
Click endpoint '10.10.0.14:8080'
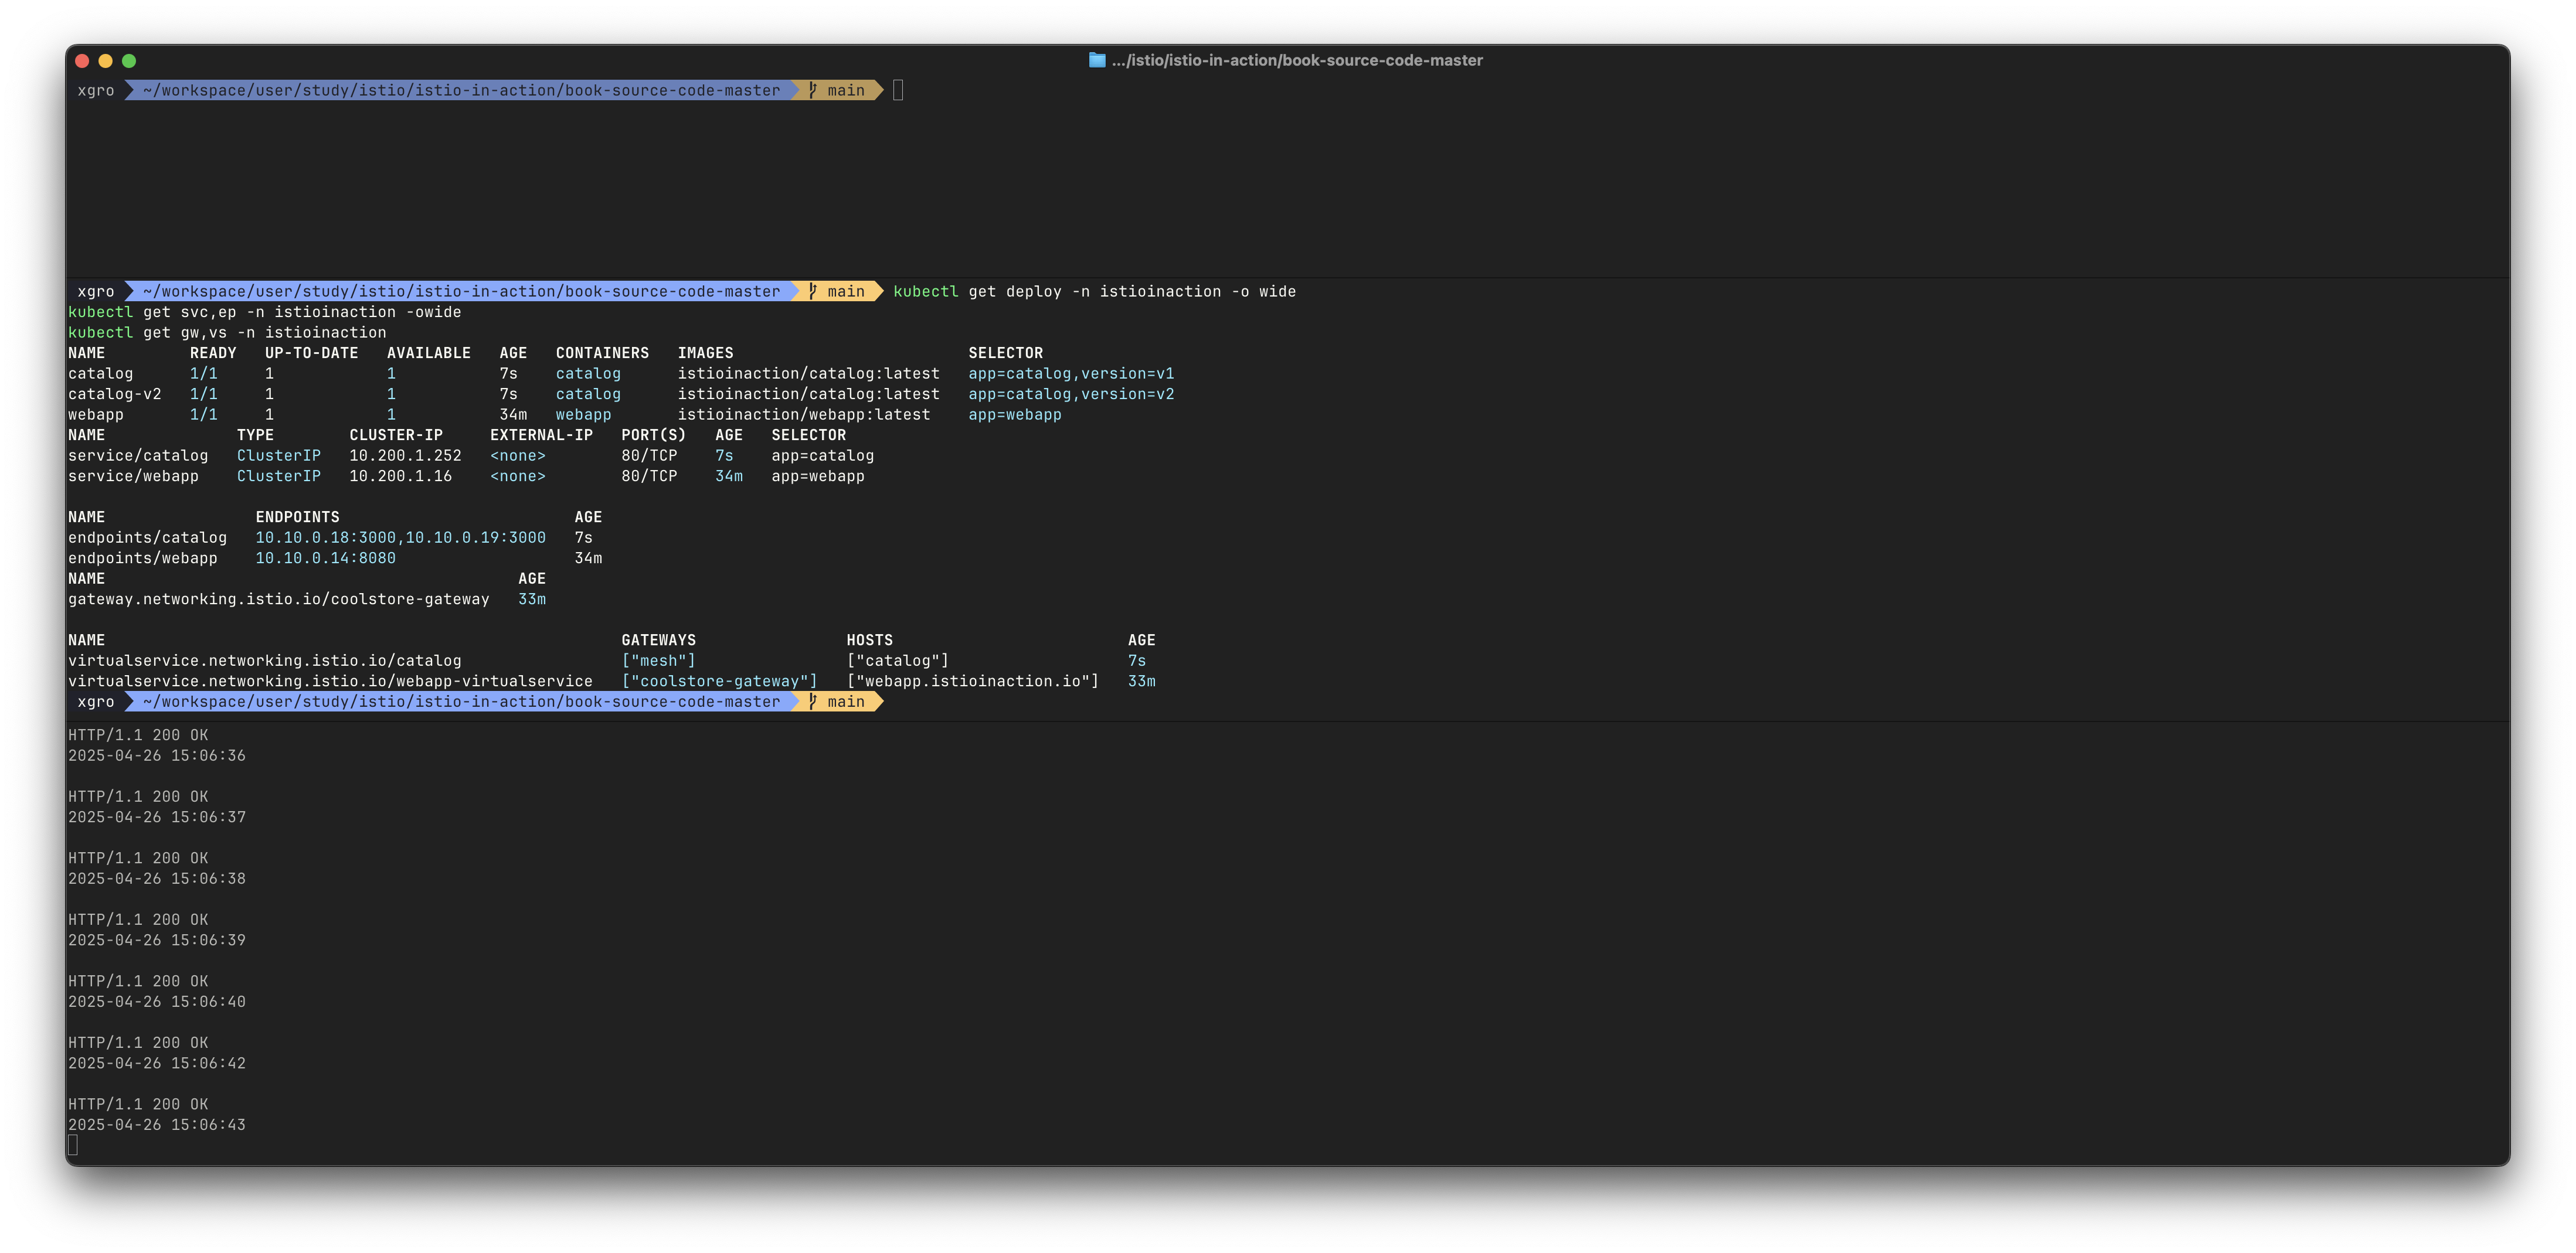tap(325, 558)
